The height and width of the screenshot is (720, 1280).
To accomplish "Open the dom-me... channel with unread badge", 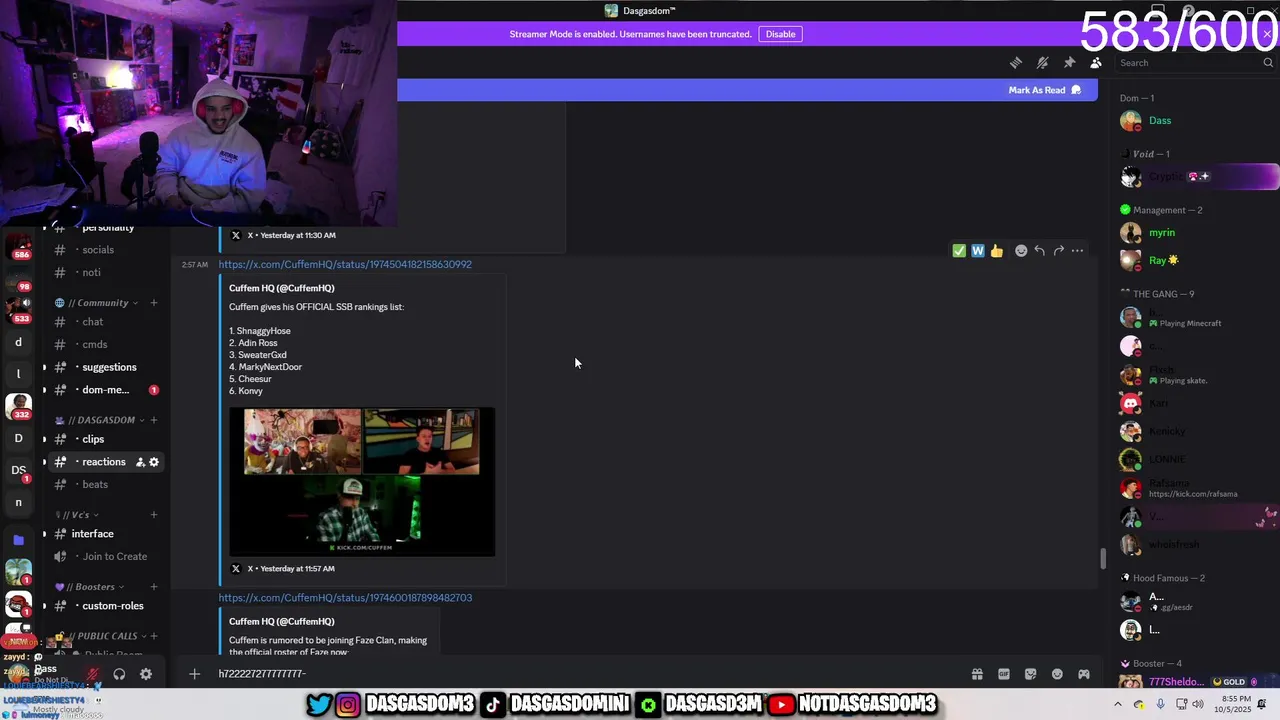I will [105, 390].
